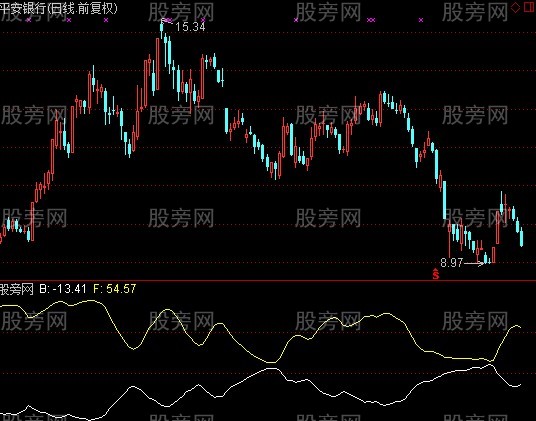Click the indicator value F: 54.57
Screen dimensions: 536x421
point(115,289)
